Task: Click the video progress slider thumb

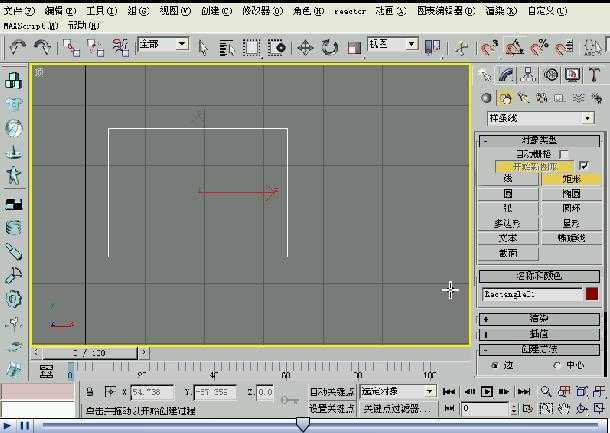Action: [303, 424]
